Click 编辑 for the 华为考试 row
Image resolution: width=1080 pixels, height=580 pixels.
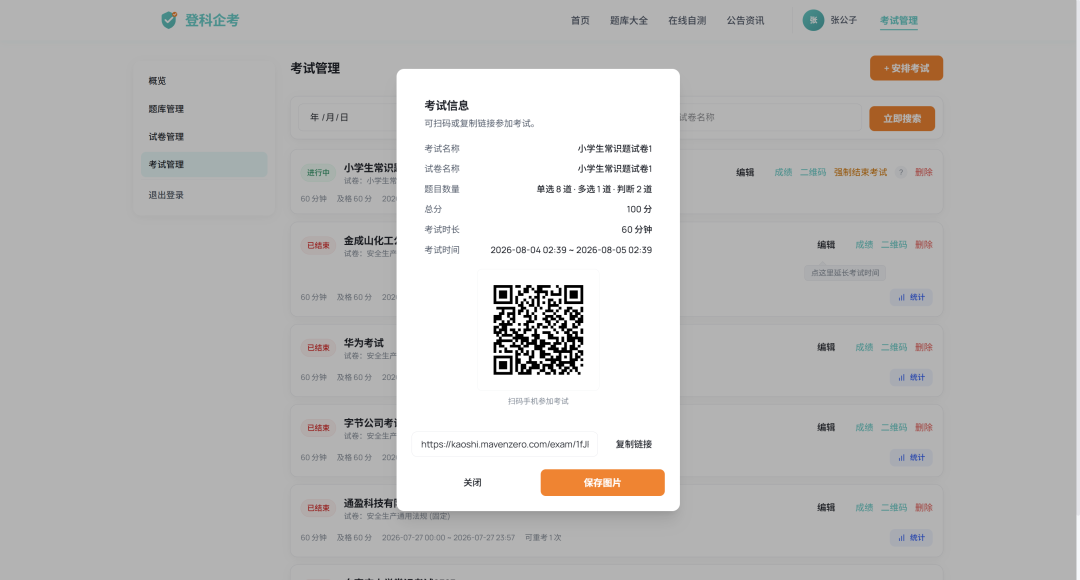[x=827, y=347]
